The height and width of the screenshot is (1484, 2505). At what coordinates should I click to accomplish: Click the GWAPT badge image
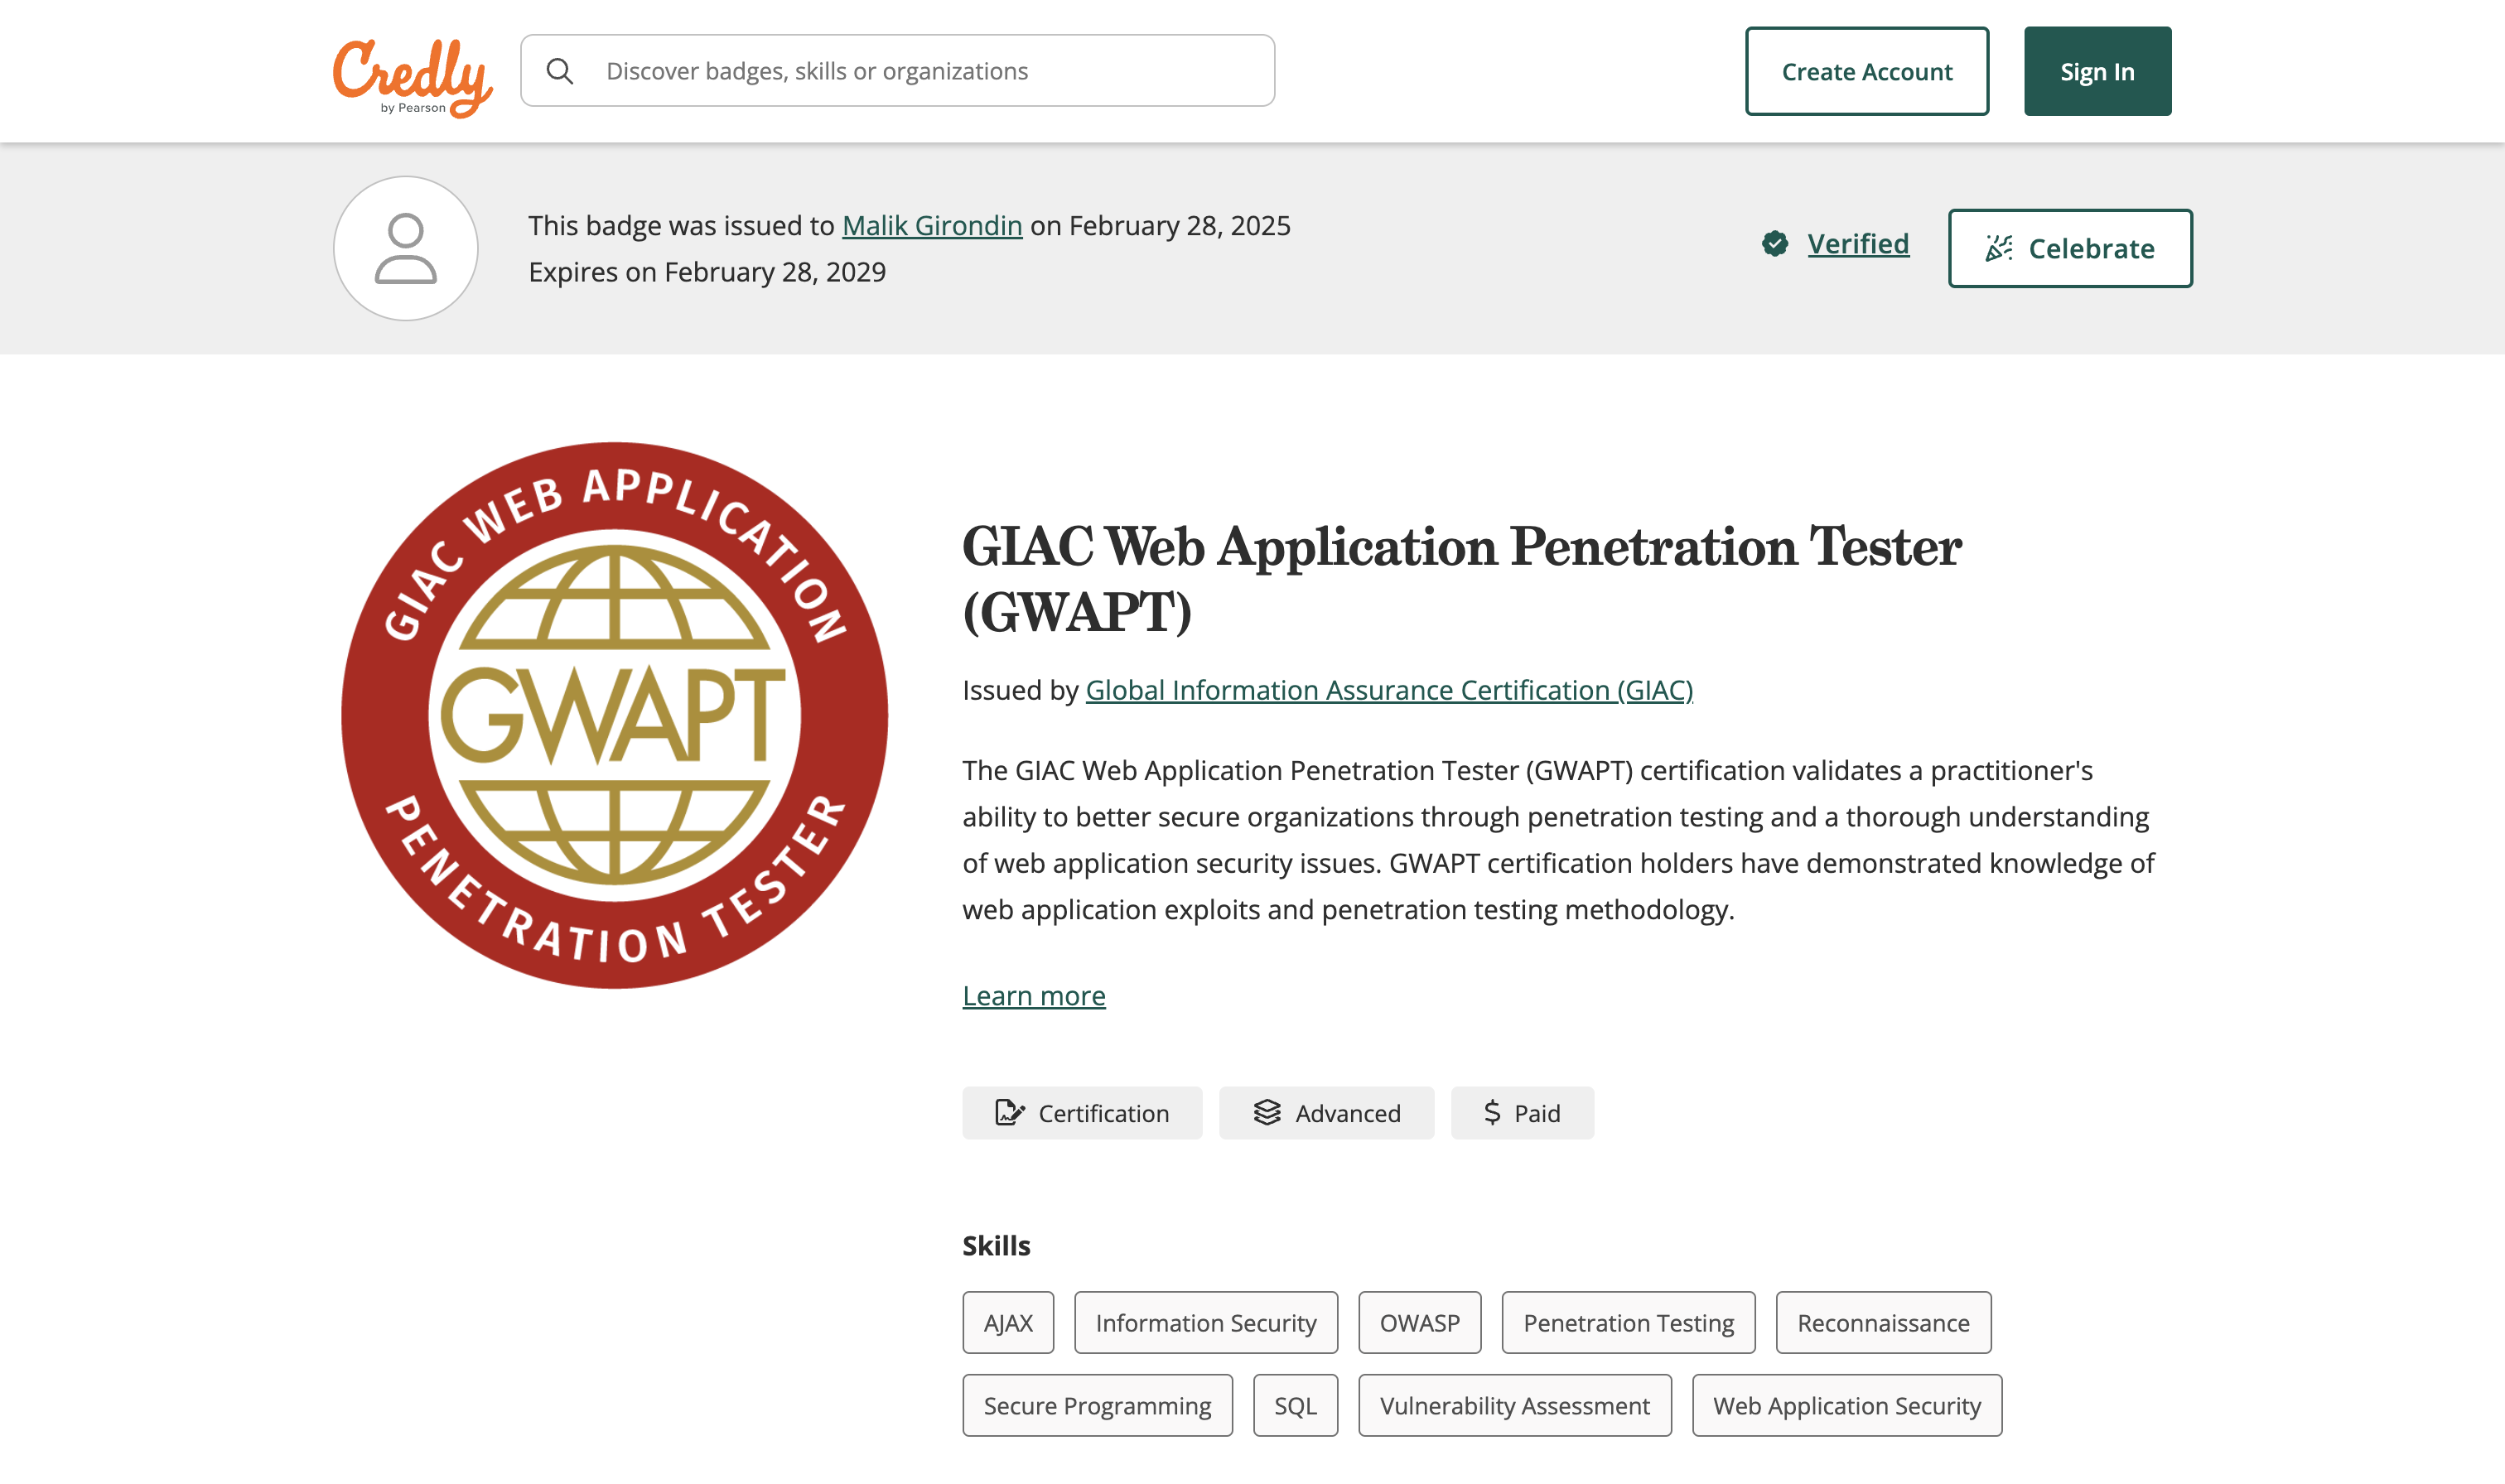click(614, 715)
